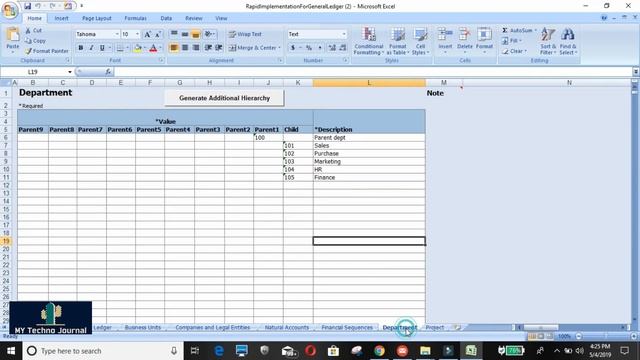Open the Font Color dropdown arrow
640x360 pixels.
click(x=160, y=48)
